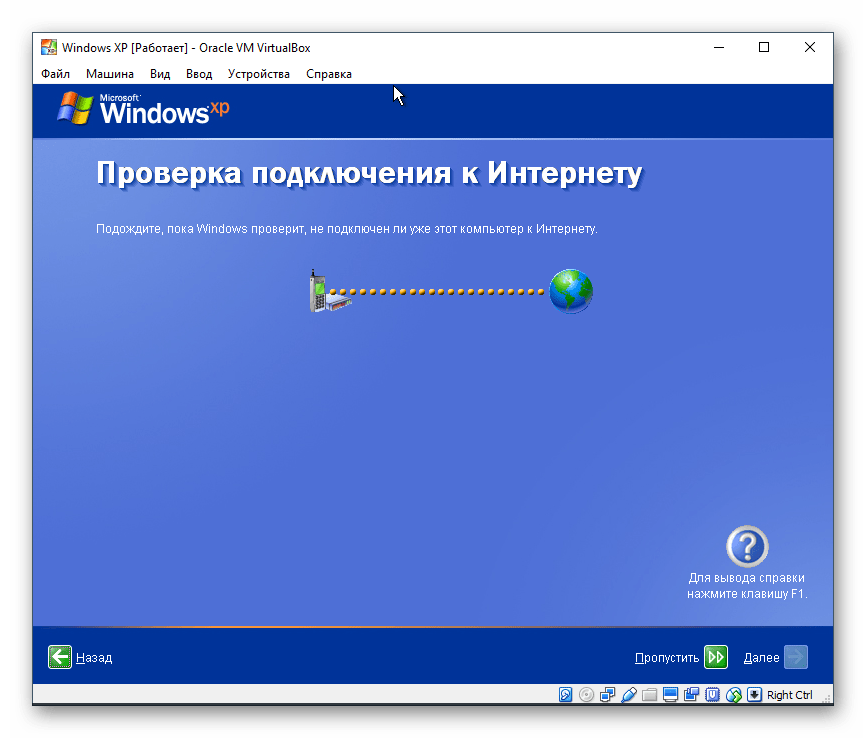Image resolution: width=866 pixels, height=738 pixels.
Task: Click the Назад link
Action: coord(94,657)
